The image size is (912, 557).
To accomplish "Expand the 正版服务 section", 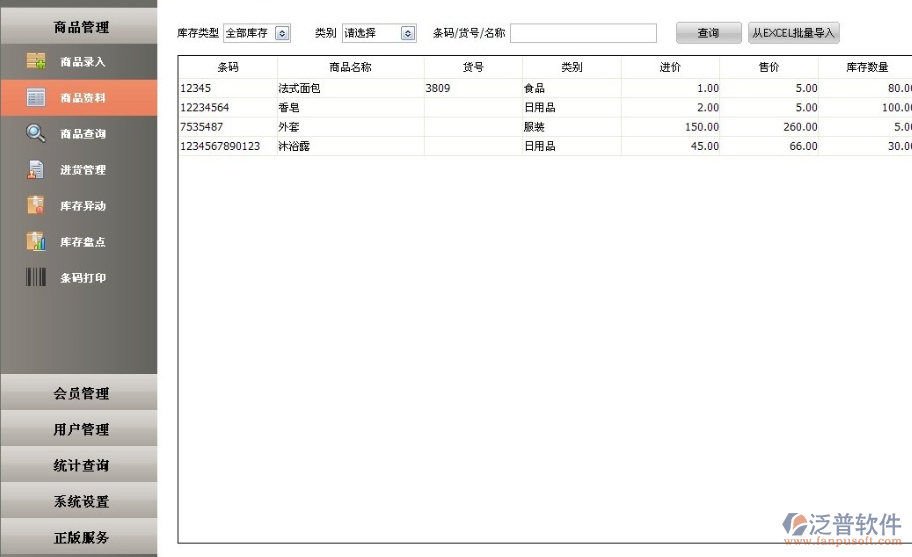I will click(79, 537).
